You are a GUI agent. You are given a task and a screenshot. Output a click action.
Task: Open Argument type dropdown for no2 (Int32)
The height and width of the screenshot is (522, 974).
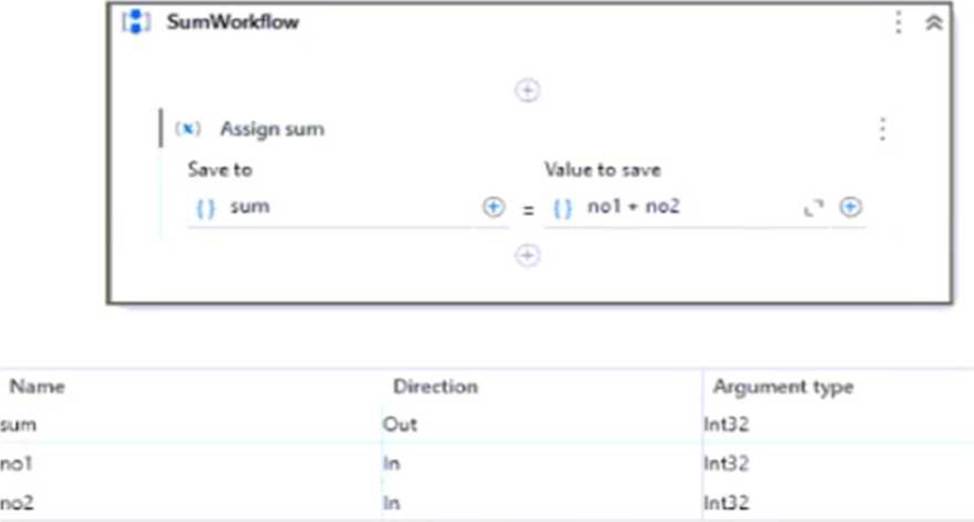click(839, 502)
